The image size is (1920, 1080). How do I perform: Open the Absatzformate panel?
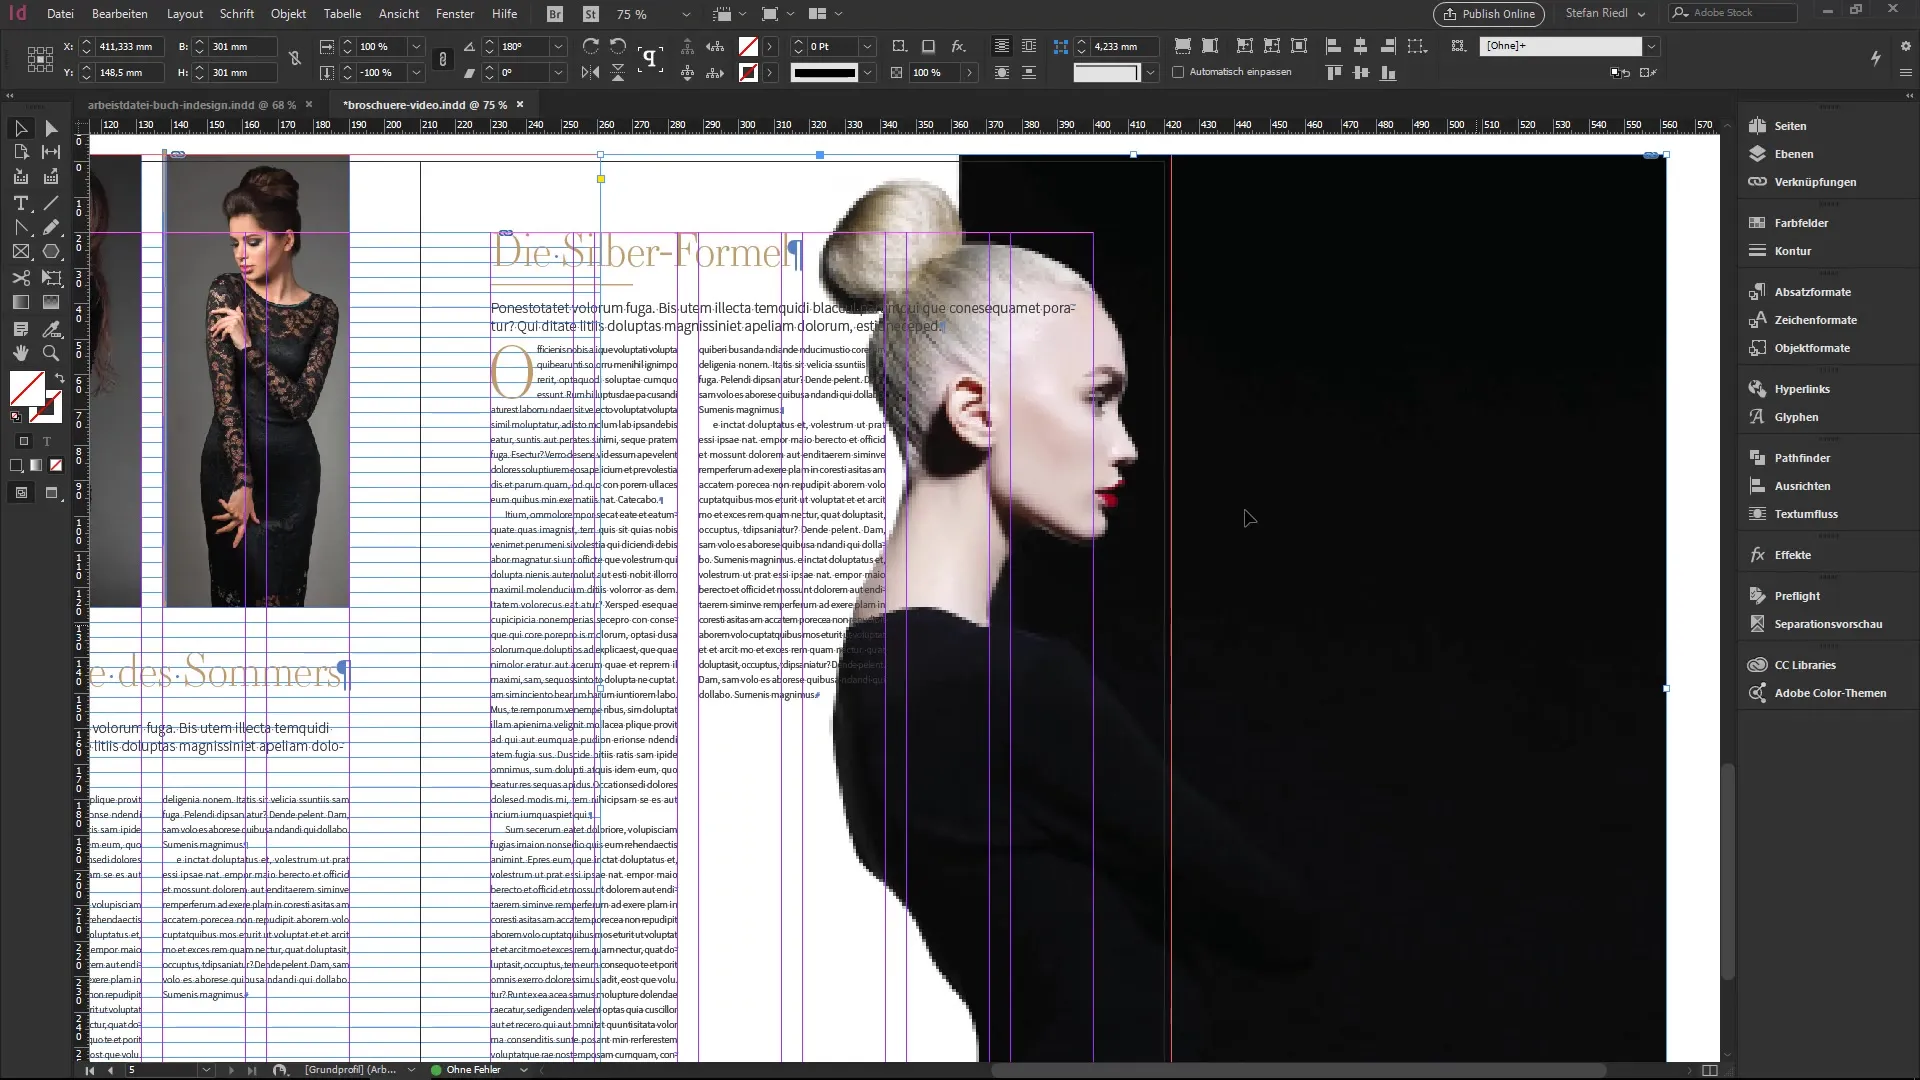pyautogui.click(x=1812, y=292)
